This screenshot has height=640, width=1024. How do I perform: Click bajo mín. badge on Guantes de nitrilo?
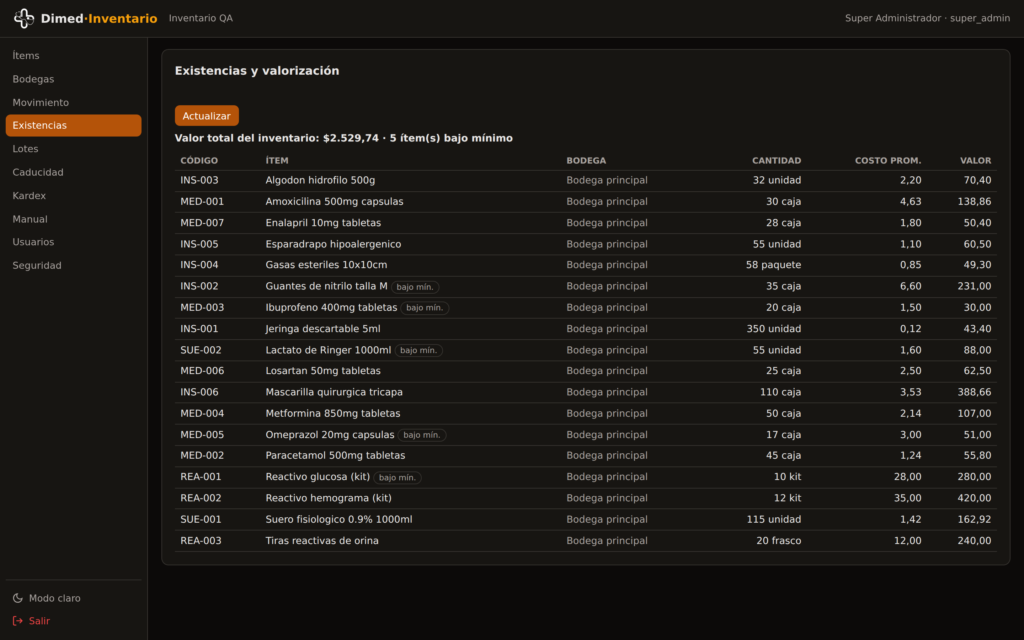pos(415,287)
